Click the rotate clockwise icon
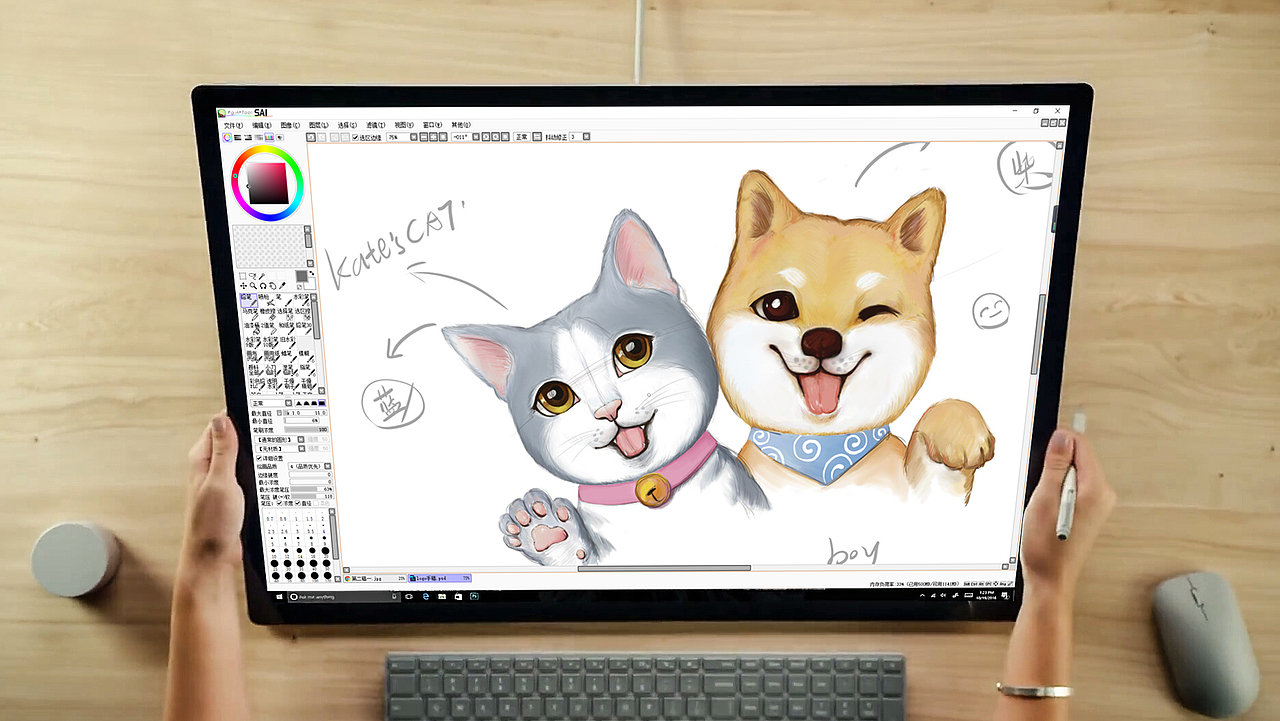Screen dimensions: 1280x721 click(x=495, y=137)
